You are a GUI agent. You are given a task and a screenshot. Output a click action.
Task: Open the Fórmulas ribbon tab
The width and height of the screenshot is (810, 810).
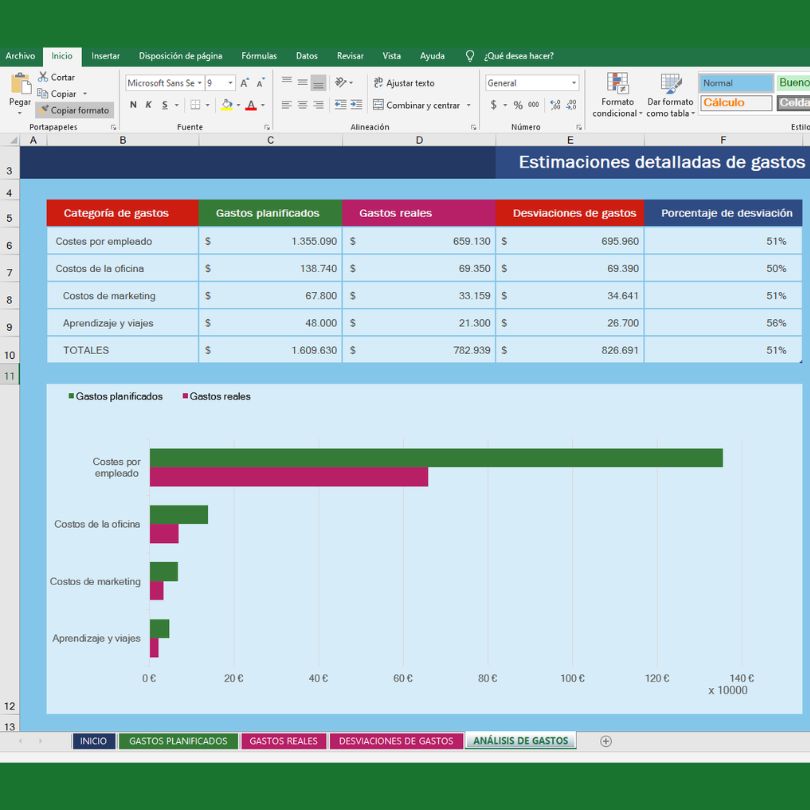tap(259, 56)
